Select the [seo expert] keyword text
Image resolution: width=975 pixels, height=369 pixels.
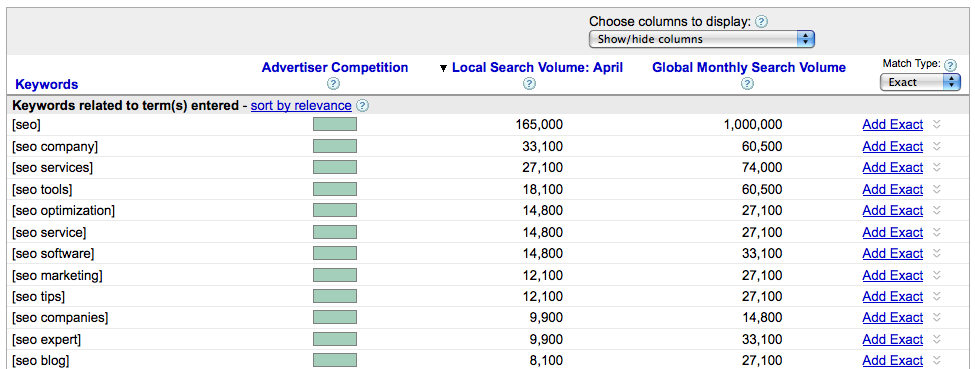coord(46,340)
